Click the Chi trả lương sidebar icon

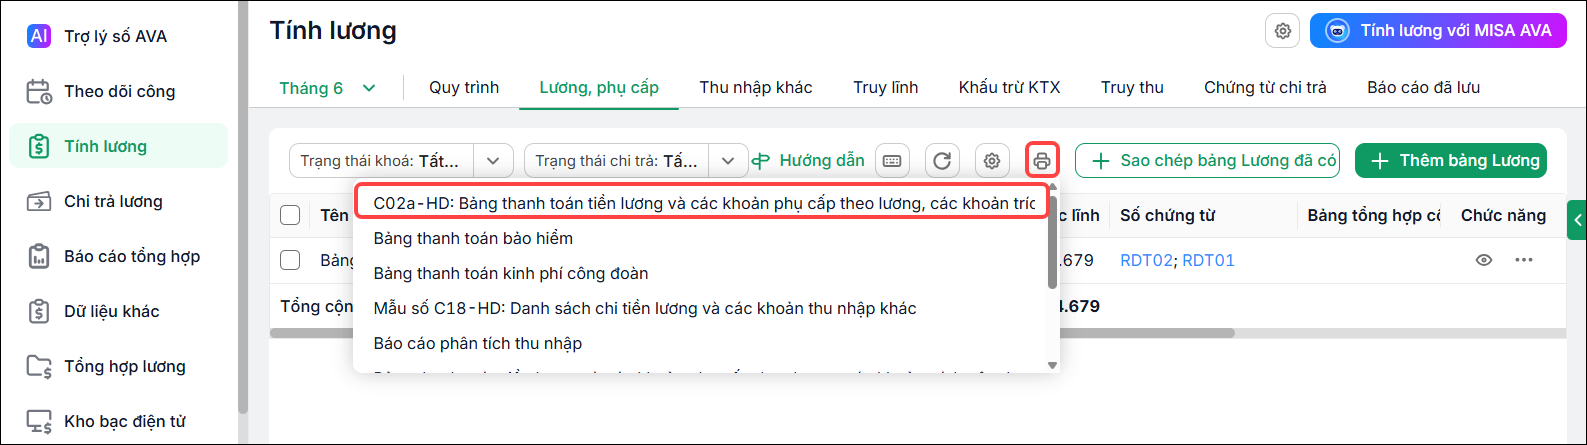tap(39, 201)
